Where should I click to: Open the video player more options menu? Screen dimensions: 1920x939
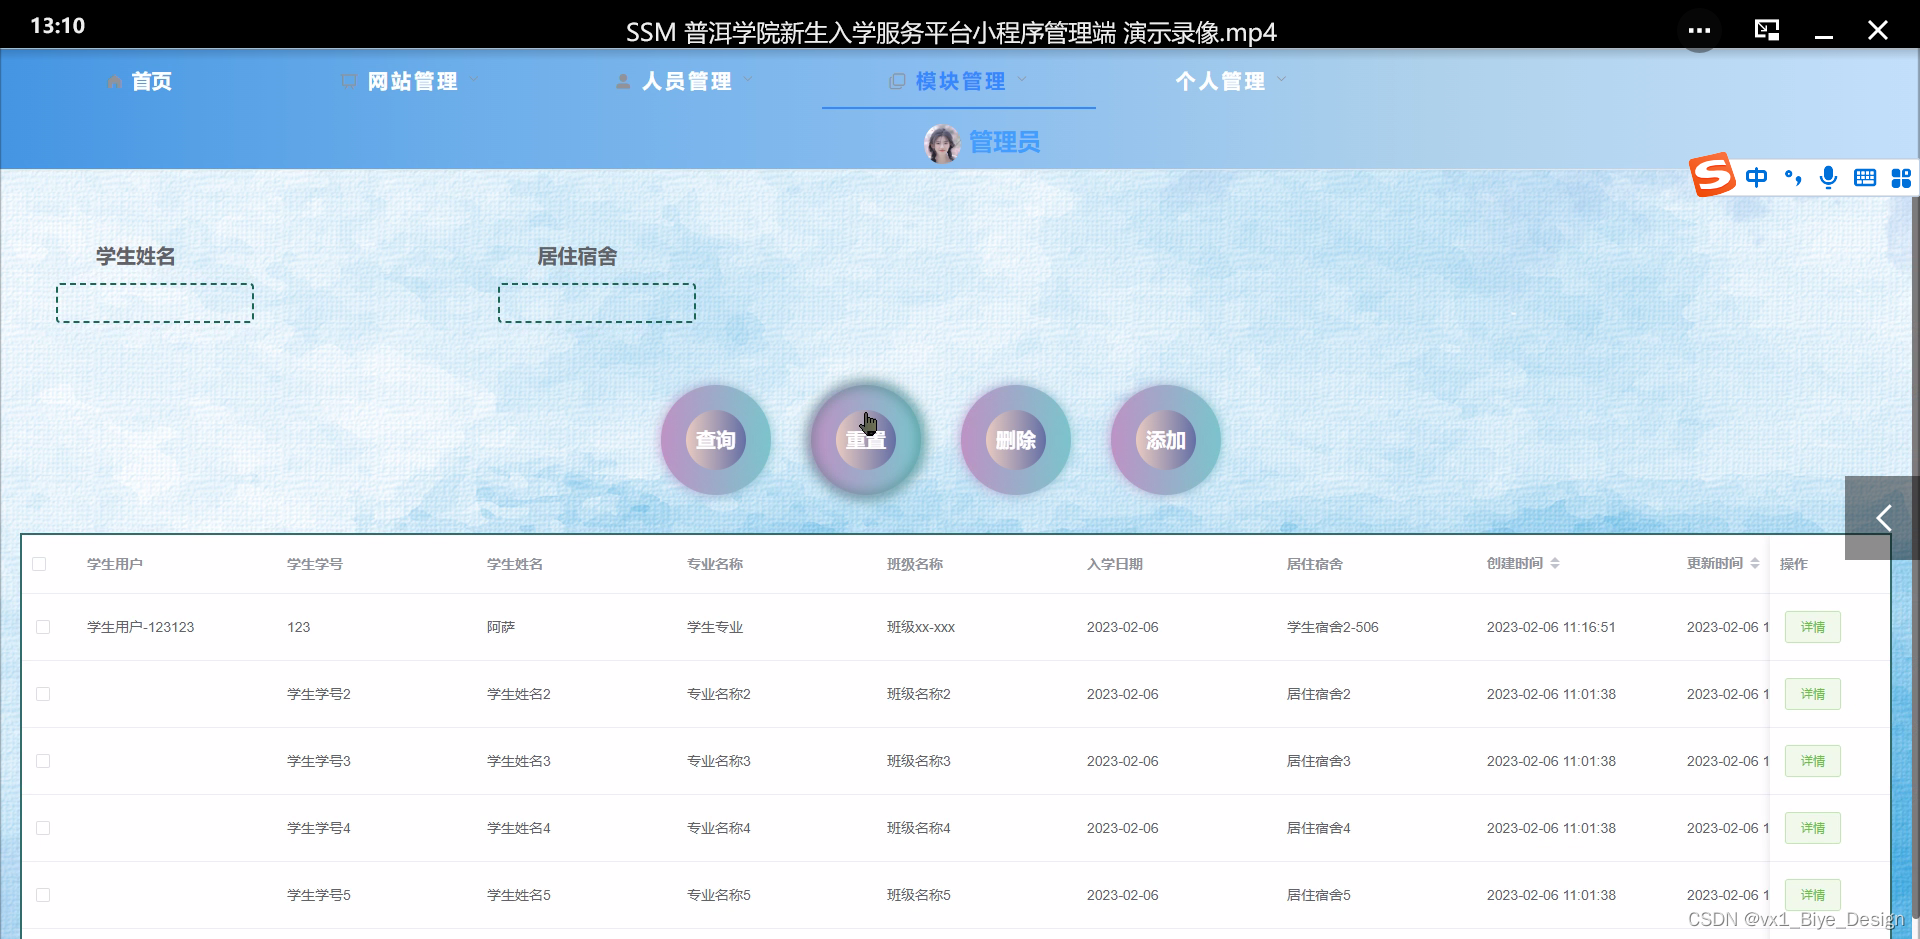(1699, 30)
